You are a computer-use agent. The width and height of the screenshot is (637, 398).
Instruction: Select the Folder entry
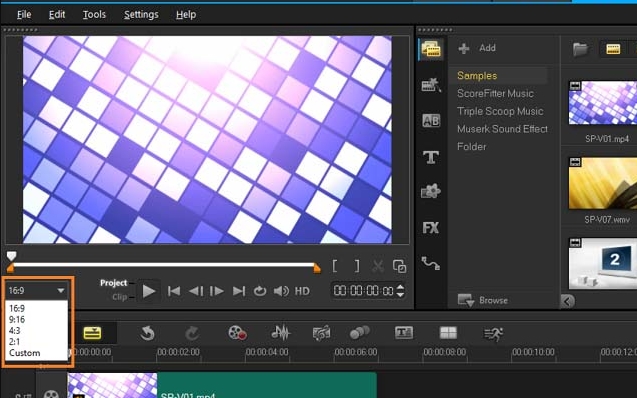point(472,147)
